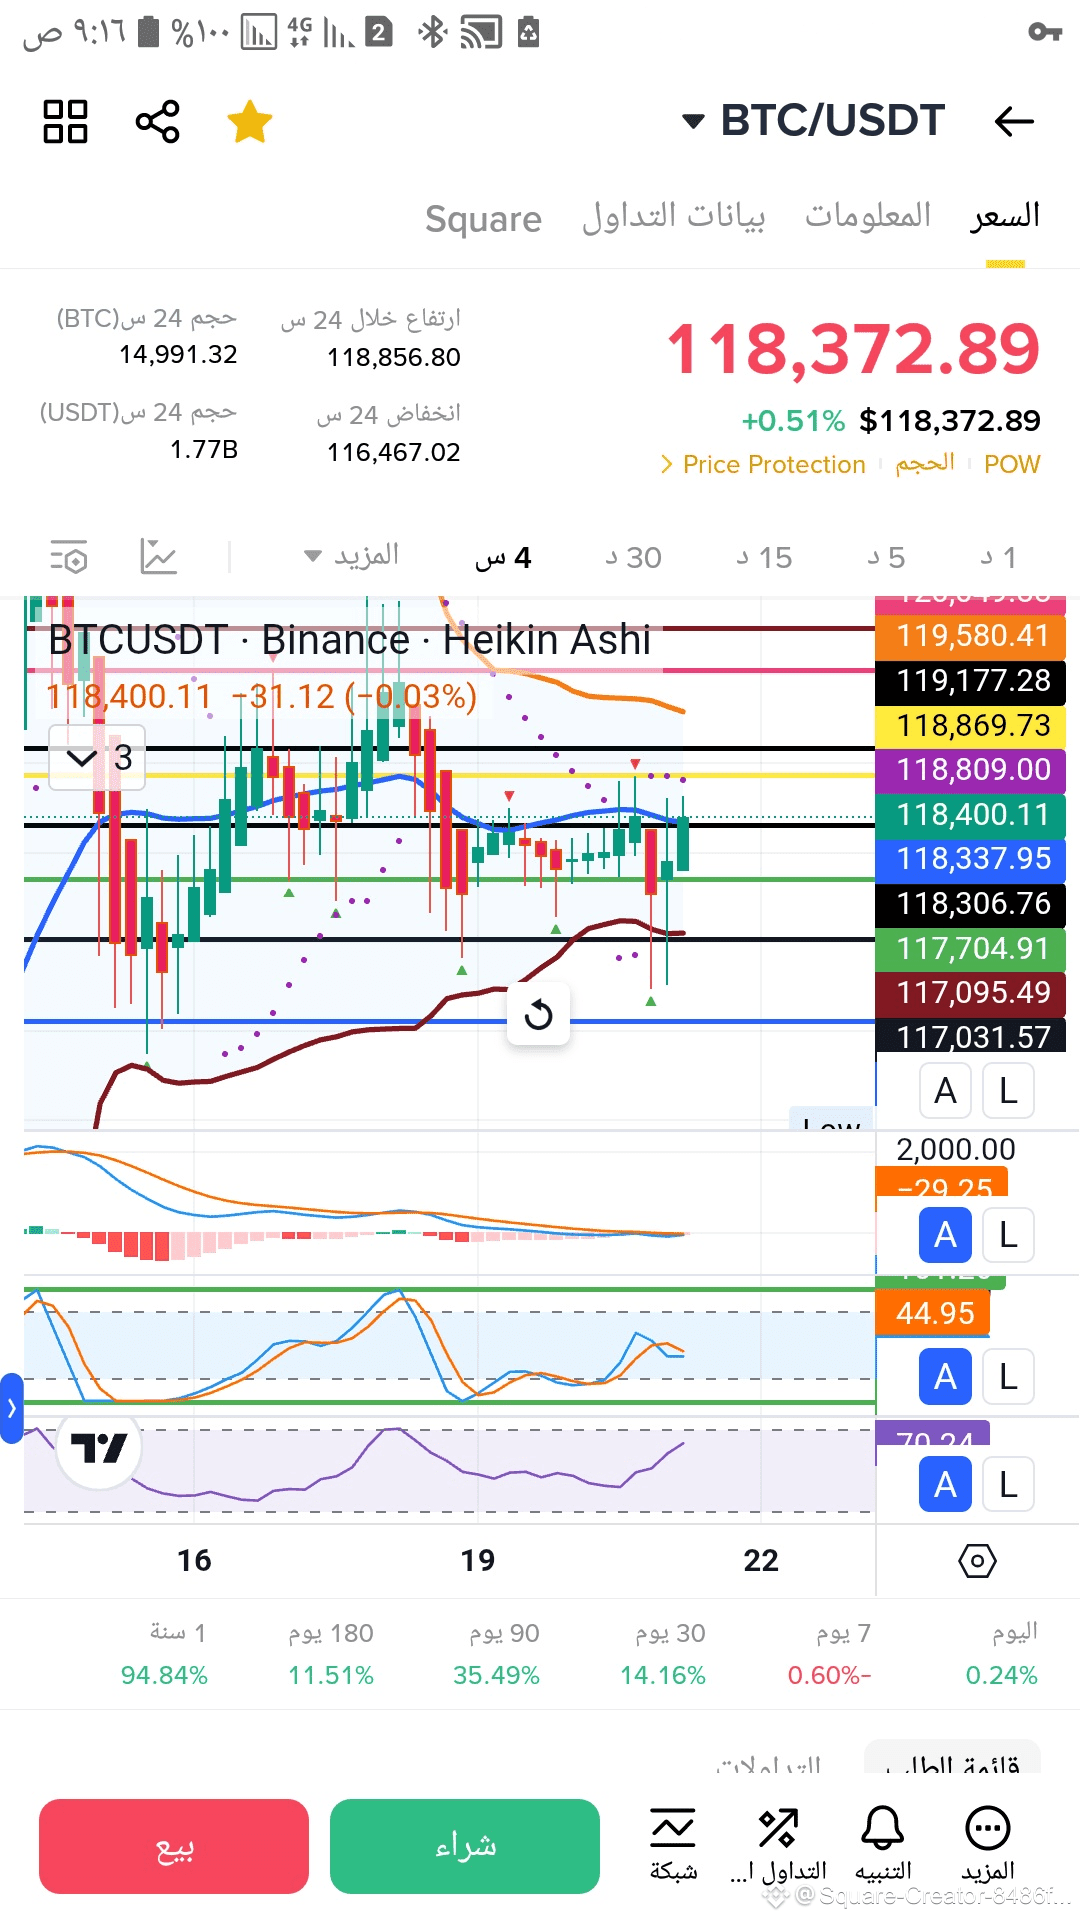Select the 5 د timeframe
This screenshot has width=1080, height=1920.
tap(887, 557)
